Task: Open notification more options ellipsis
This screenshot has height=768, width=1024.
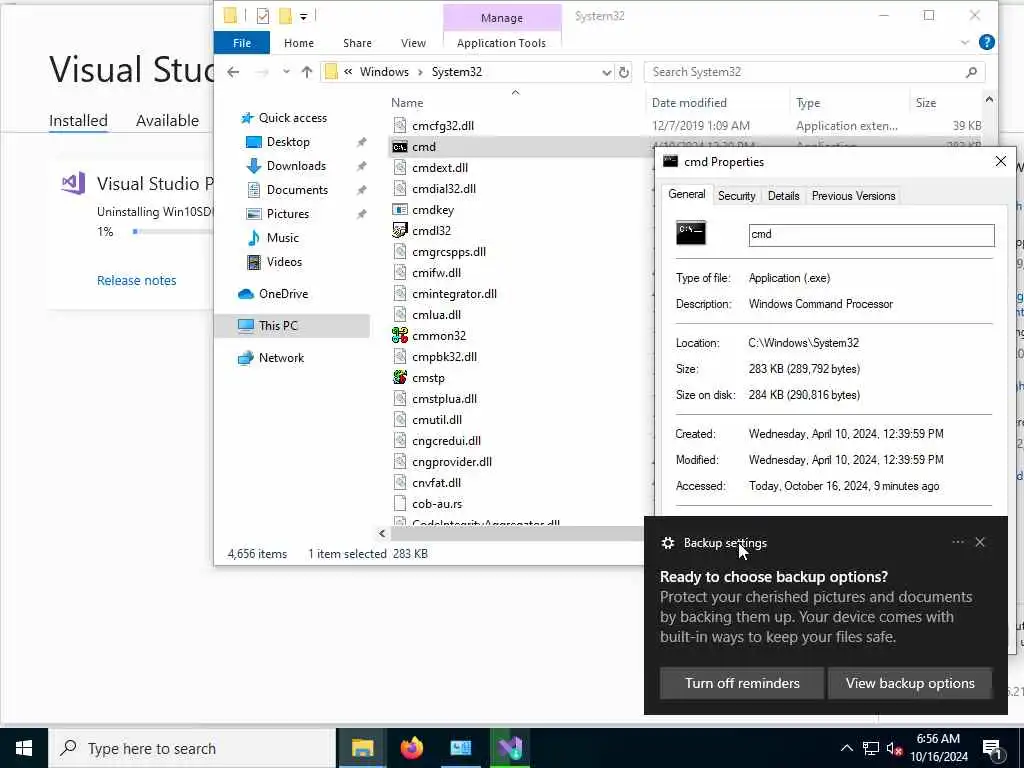Action: (957, 542)
